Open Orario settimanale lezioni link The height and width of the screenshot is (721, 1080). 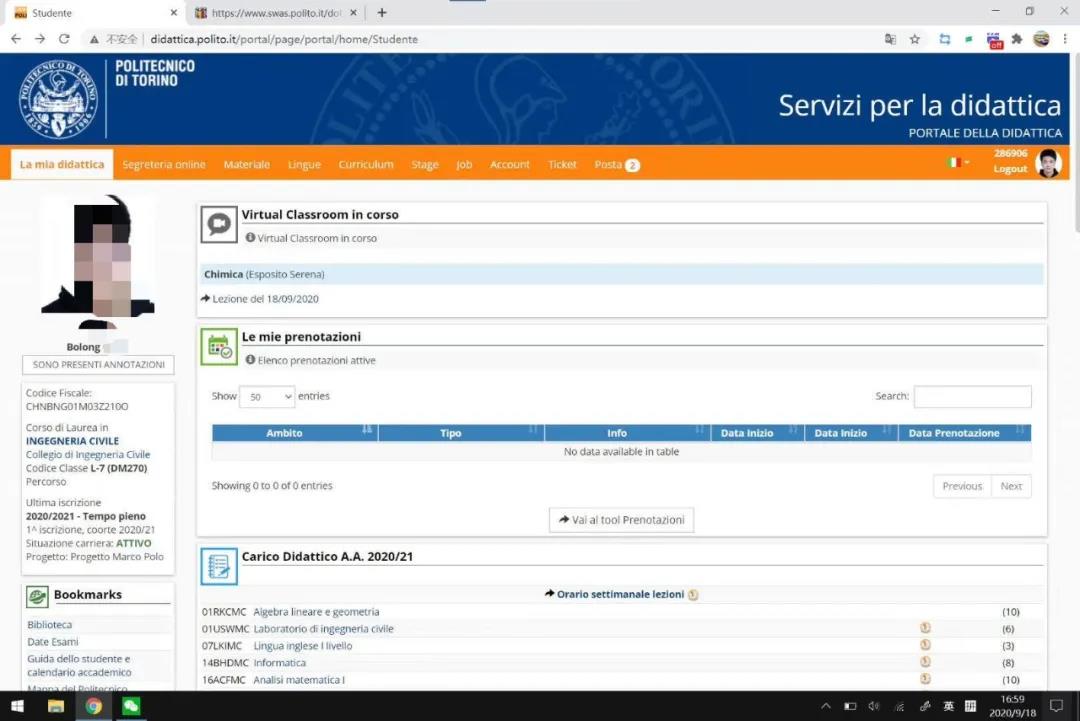click(x=620, y=594)
